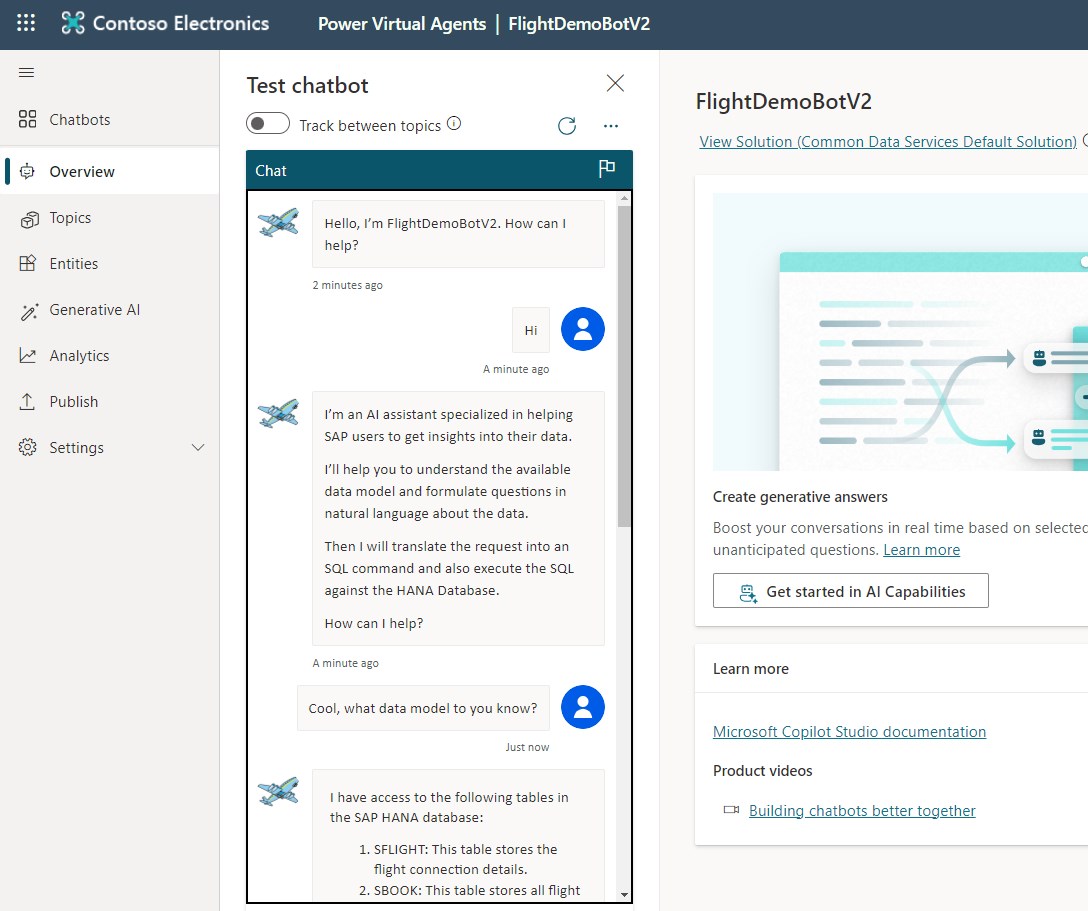This screenshot has width=1088, height=911.
Task: Click the generative answers illustration
Action: click(900, 332)
